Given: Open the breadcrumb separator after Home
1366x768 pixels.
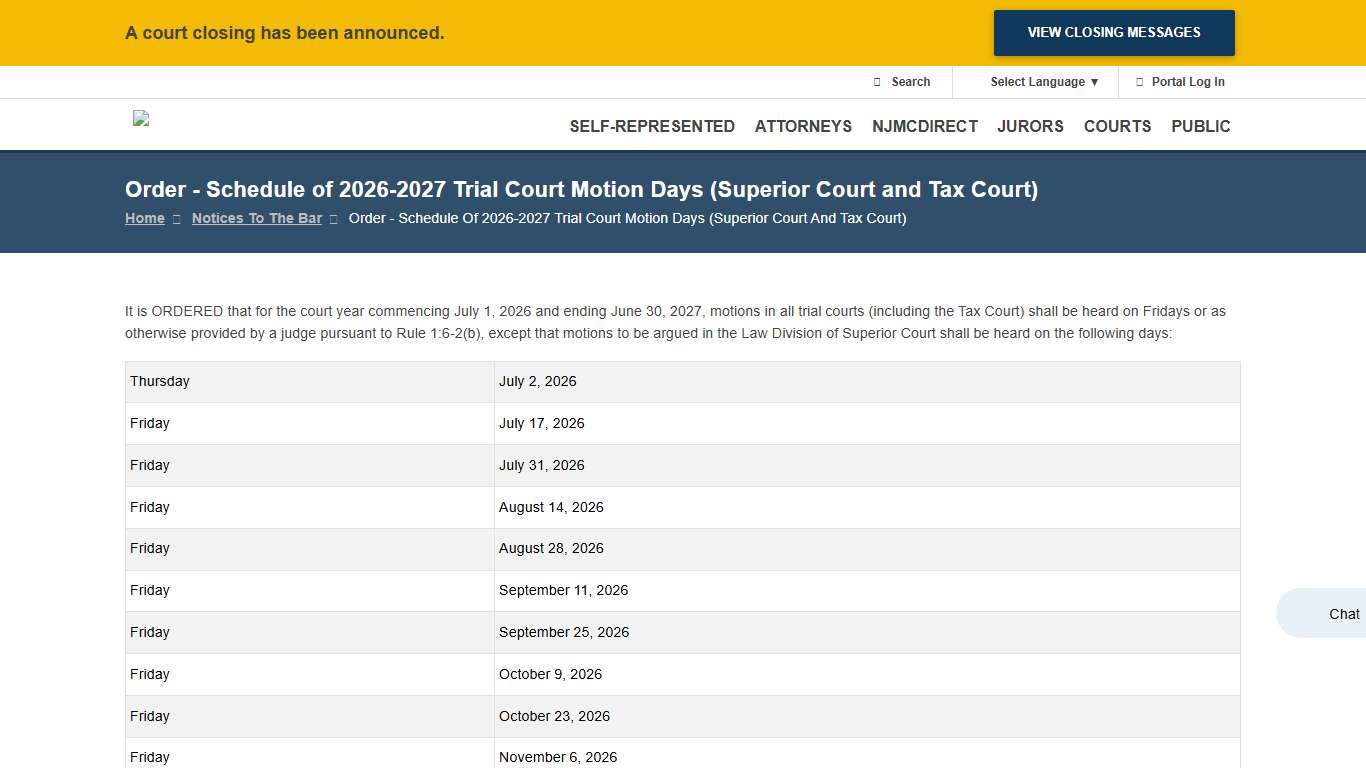Looking at the screenshot, I should [175, 218].
